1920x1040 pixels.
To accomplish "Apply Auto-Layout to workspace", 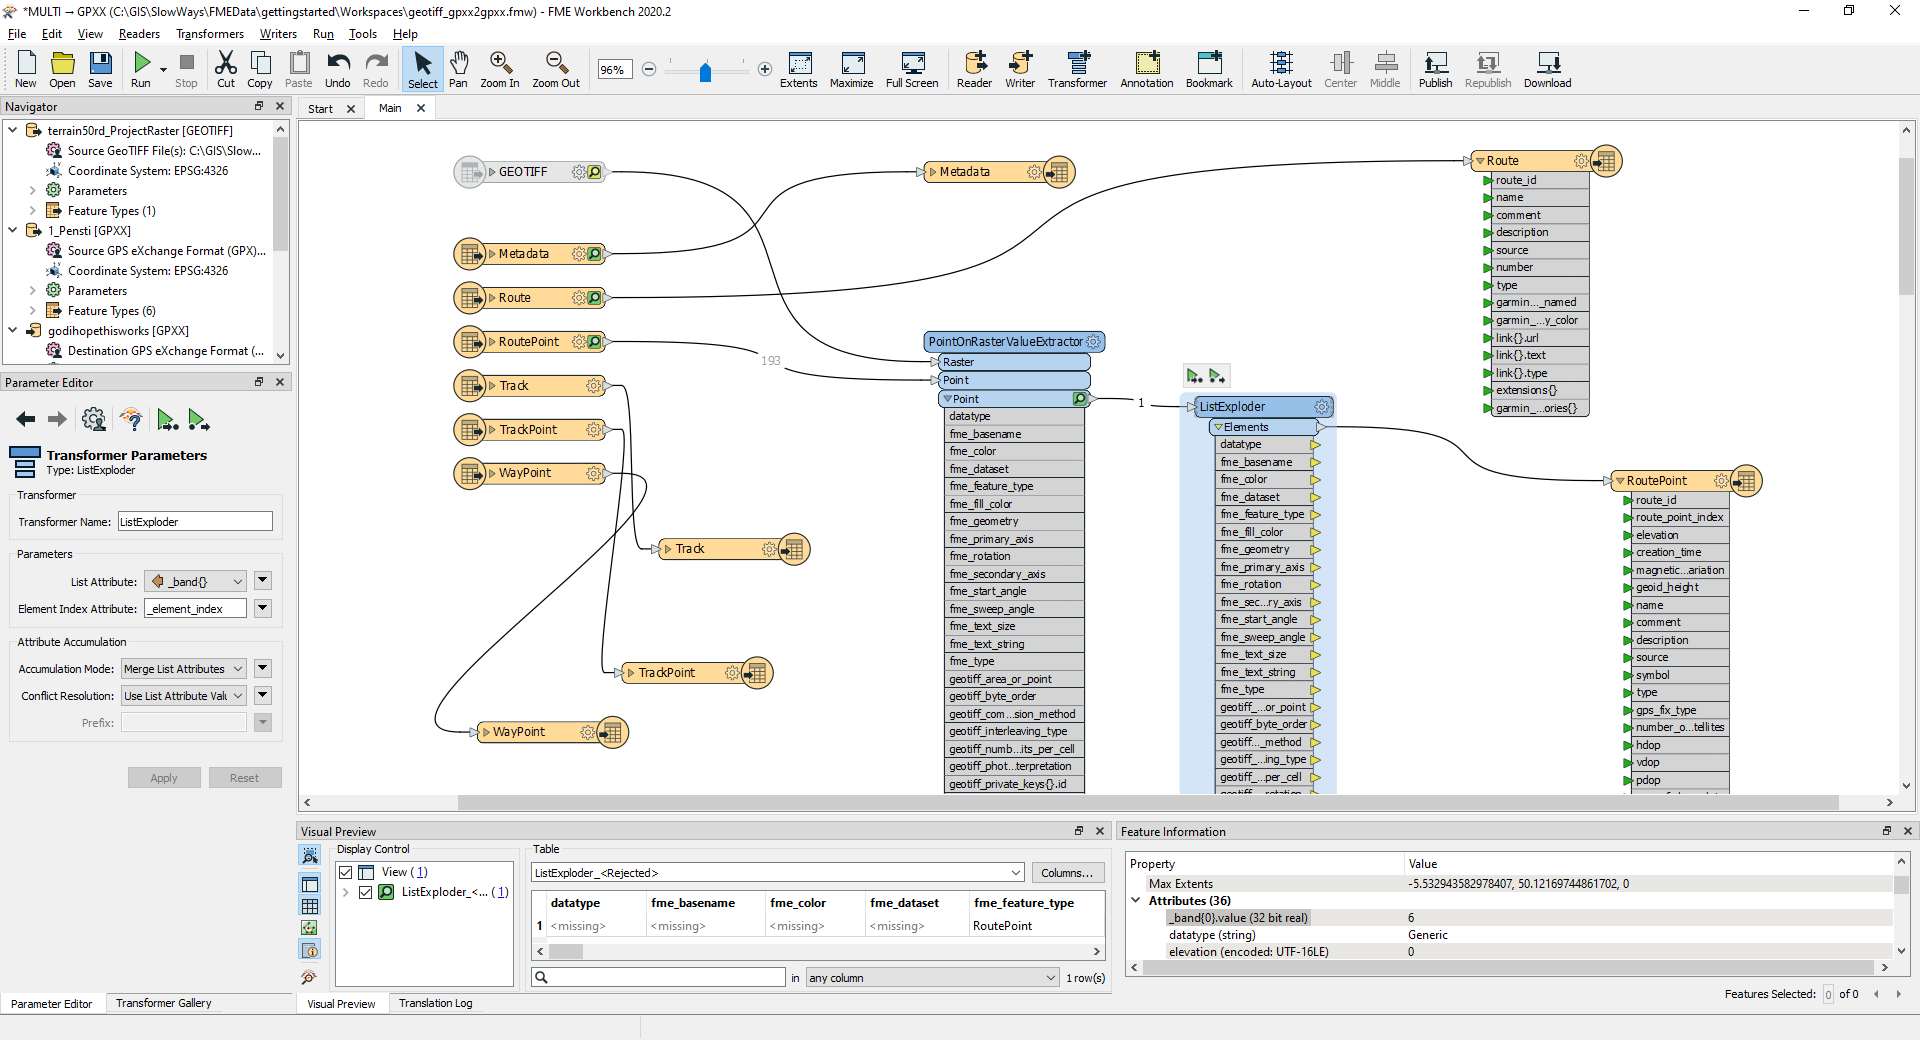I will (x=1281, y=69).
